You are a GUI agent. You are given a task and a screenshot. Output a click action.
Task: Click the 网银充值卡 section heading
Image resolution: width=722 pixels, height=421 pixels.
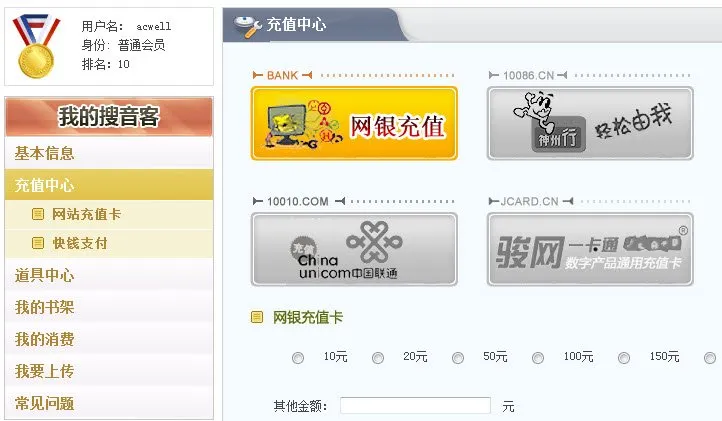[308, 317]
